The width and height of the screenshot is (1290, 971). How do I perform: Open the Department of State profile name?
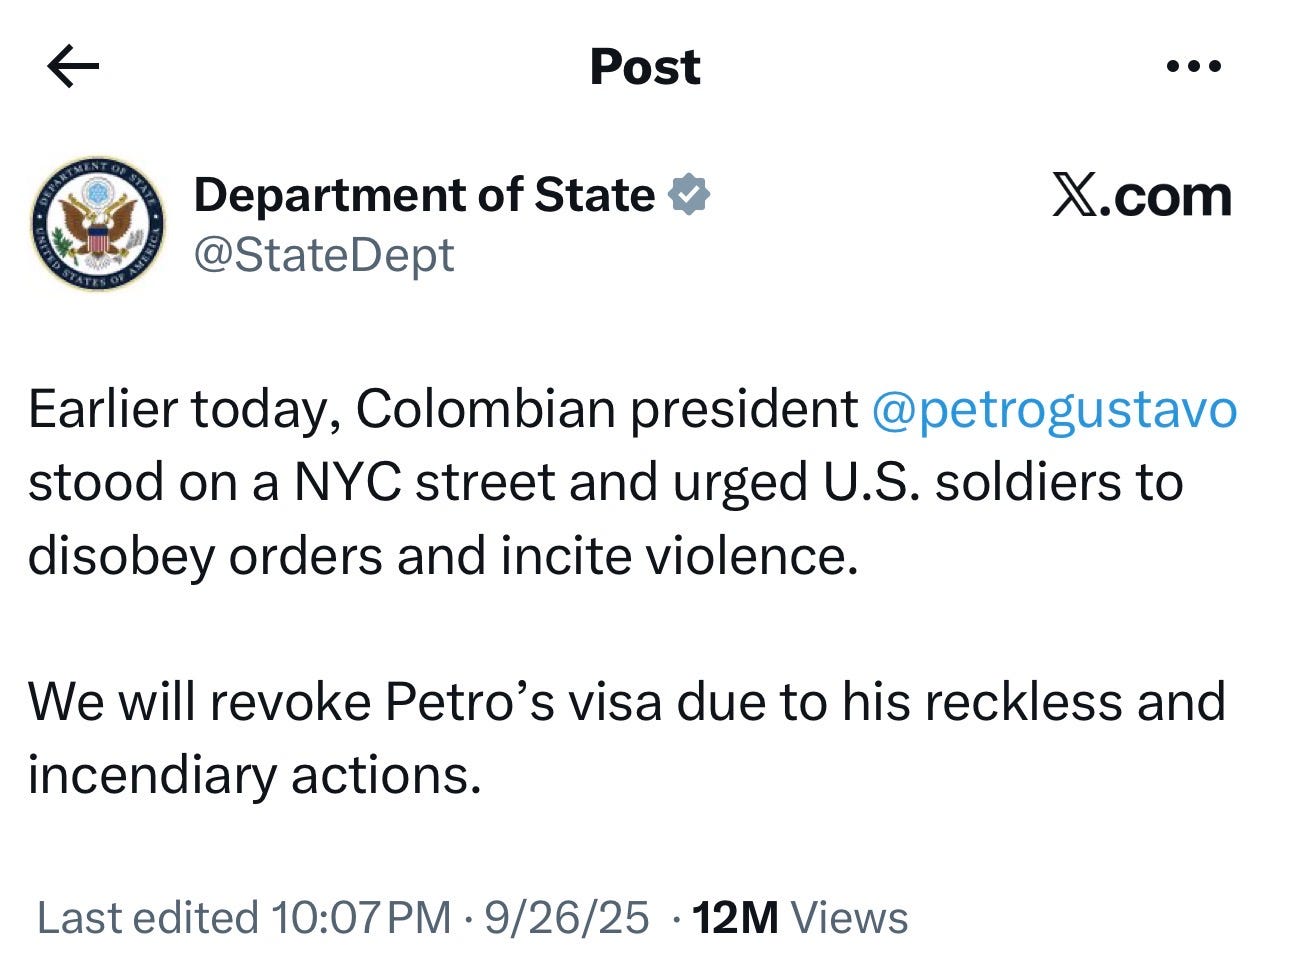[x=424, y=194]
